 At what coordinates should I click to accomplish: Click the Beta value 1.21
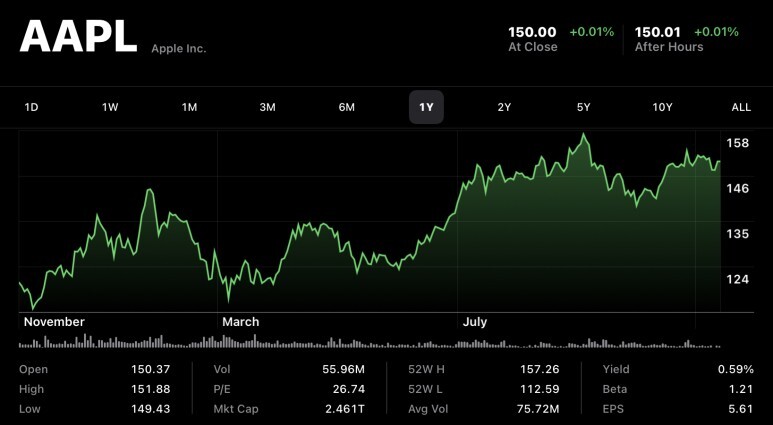pos(741,389)
